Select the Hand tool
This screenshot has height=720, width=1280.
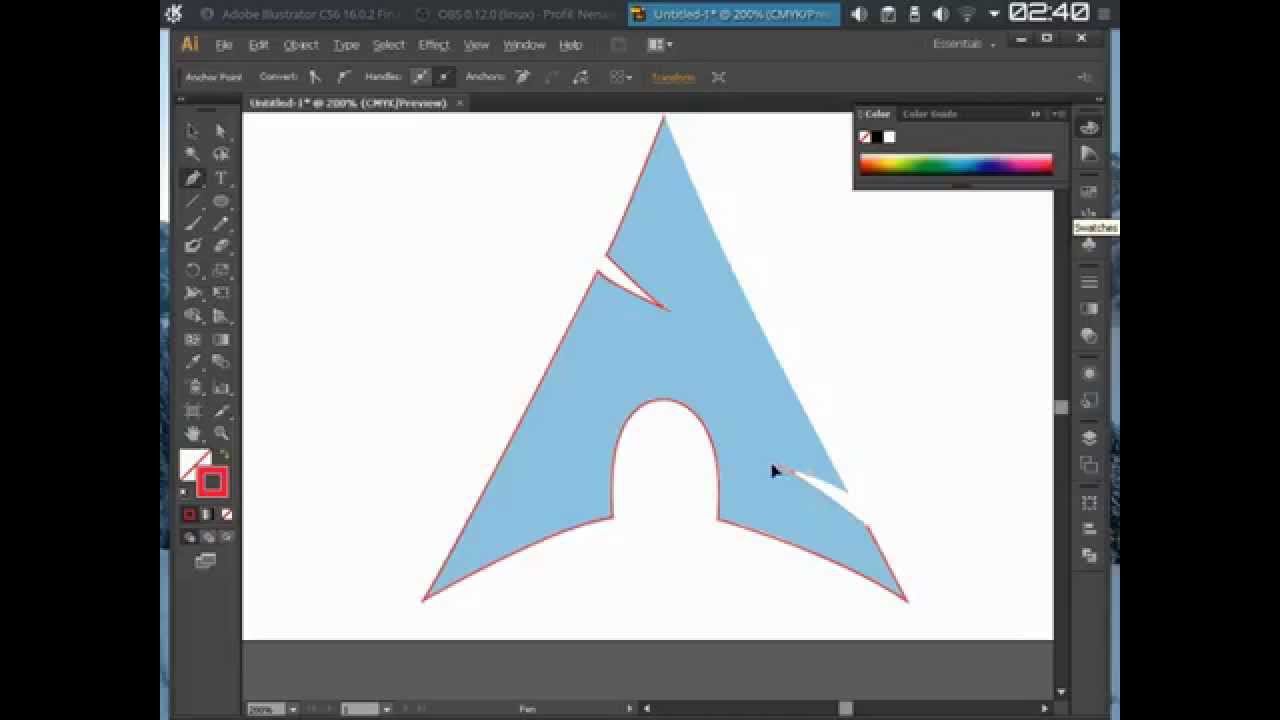(x=192, y=434)
